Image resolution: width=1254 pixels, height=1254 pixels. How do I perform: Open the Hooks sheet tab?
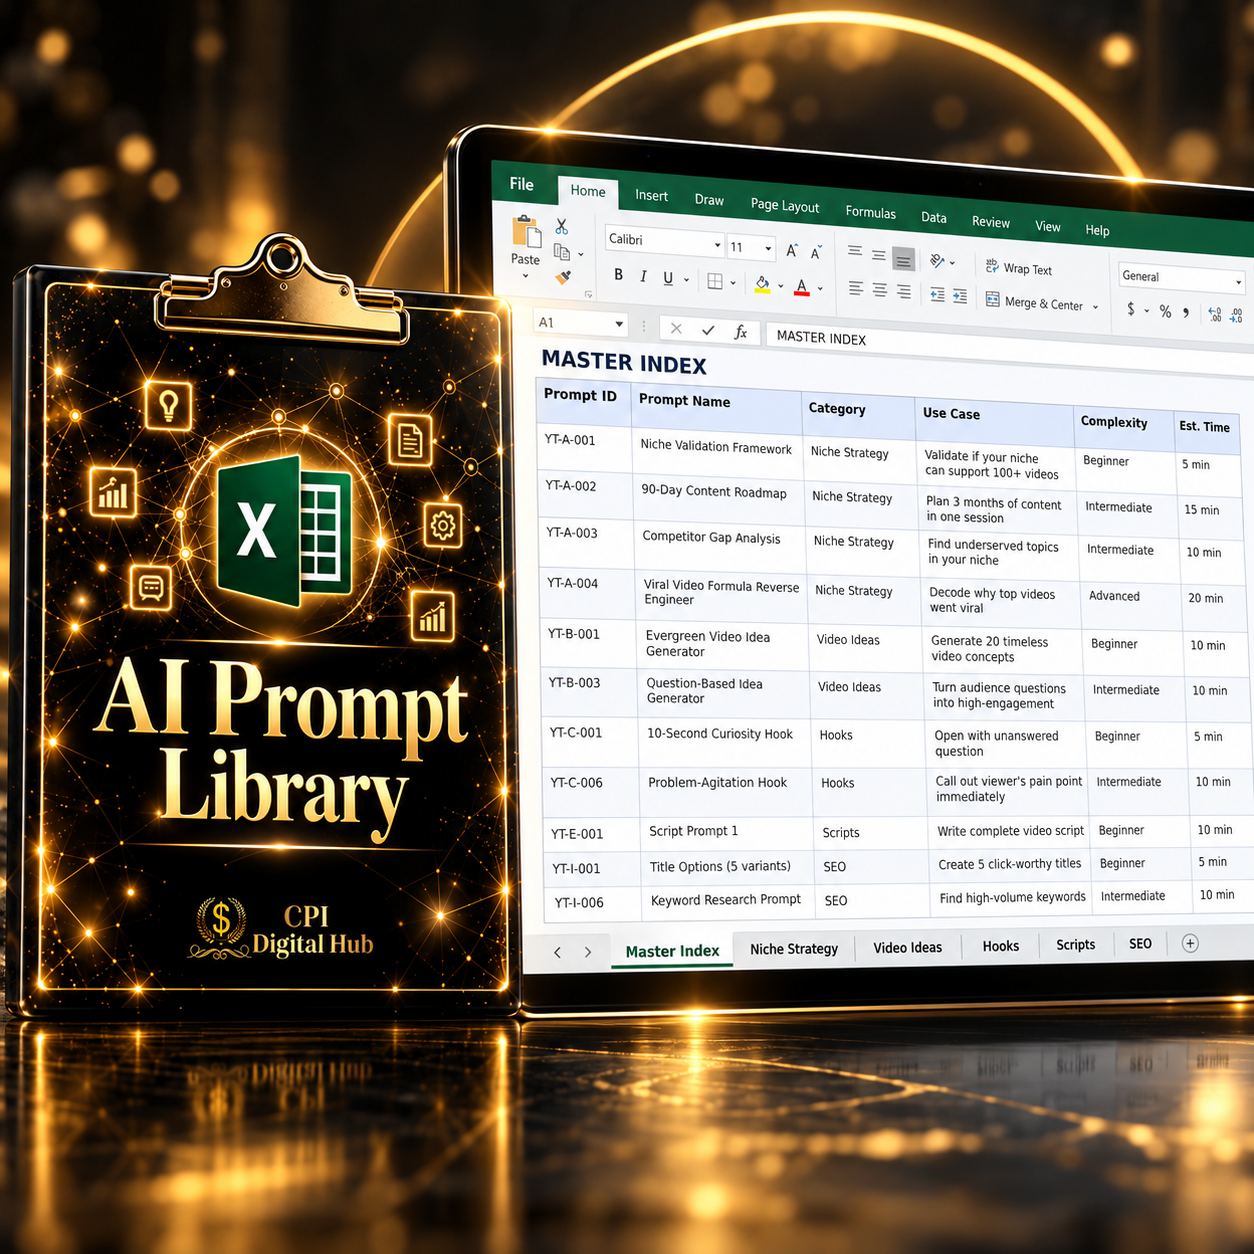coord(1000,946)
